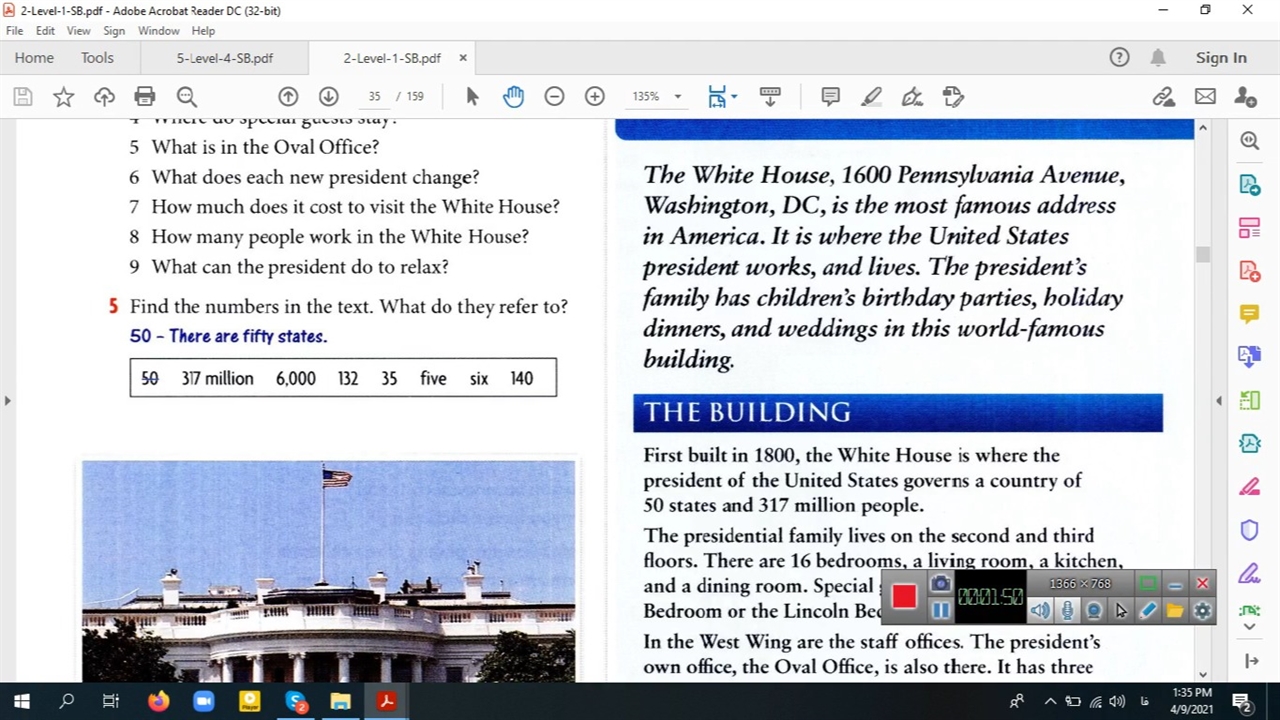Select the Hand pan tool
The height and width of the screenshot is (720, 1280).
[513, 96]
